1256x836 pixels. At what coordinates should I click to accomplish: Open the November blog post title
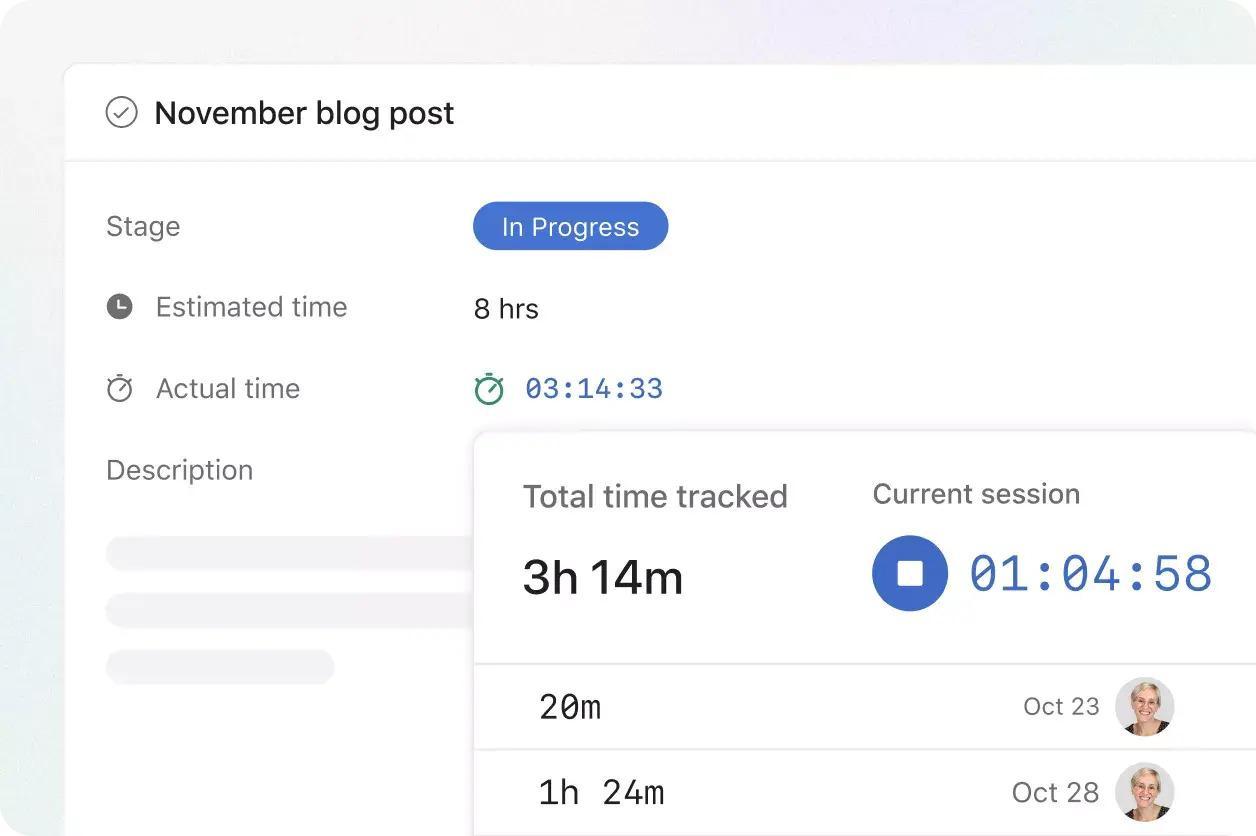tap(304, 113)
